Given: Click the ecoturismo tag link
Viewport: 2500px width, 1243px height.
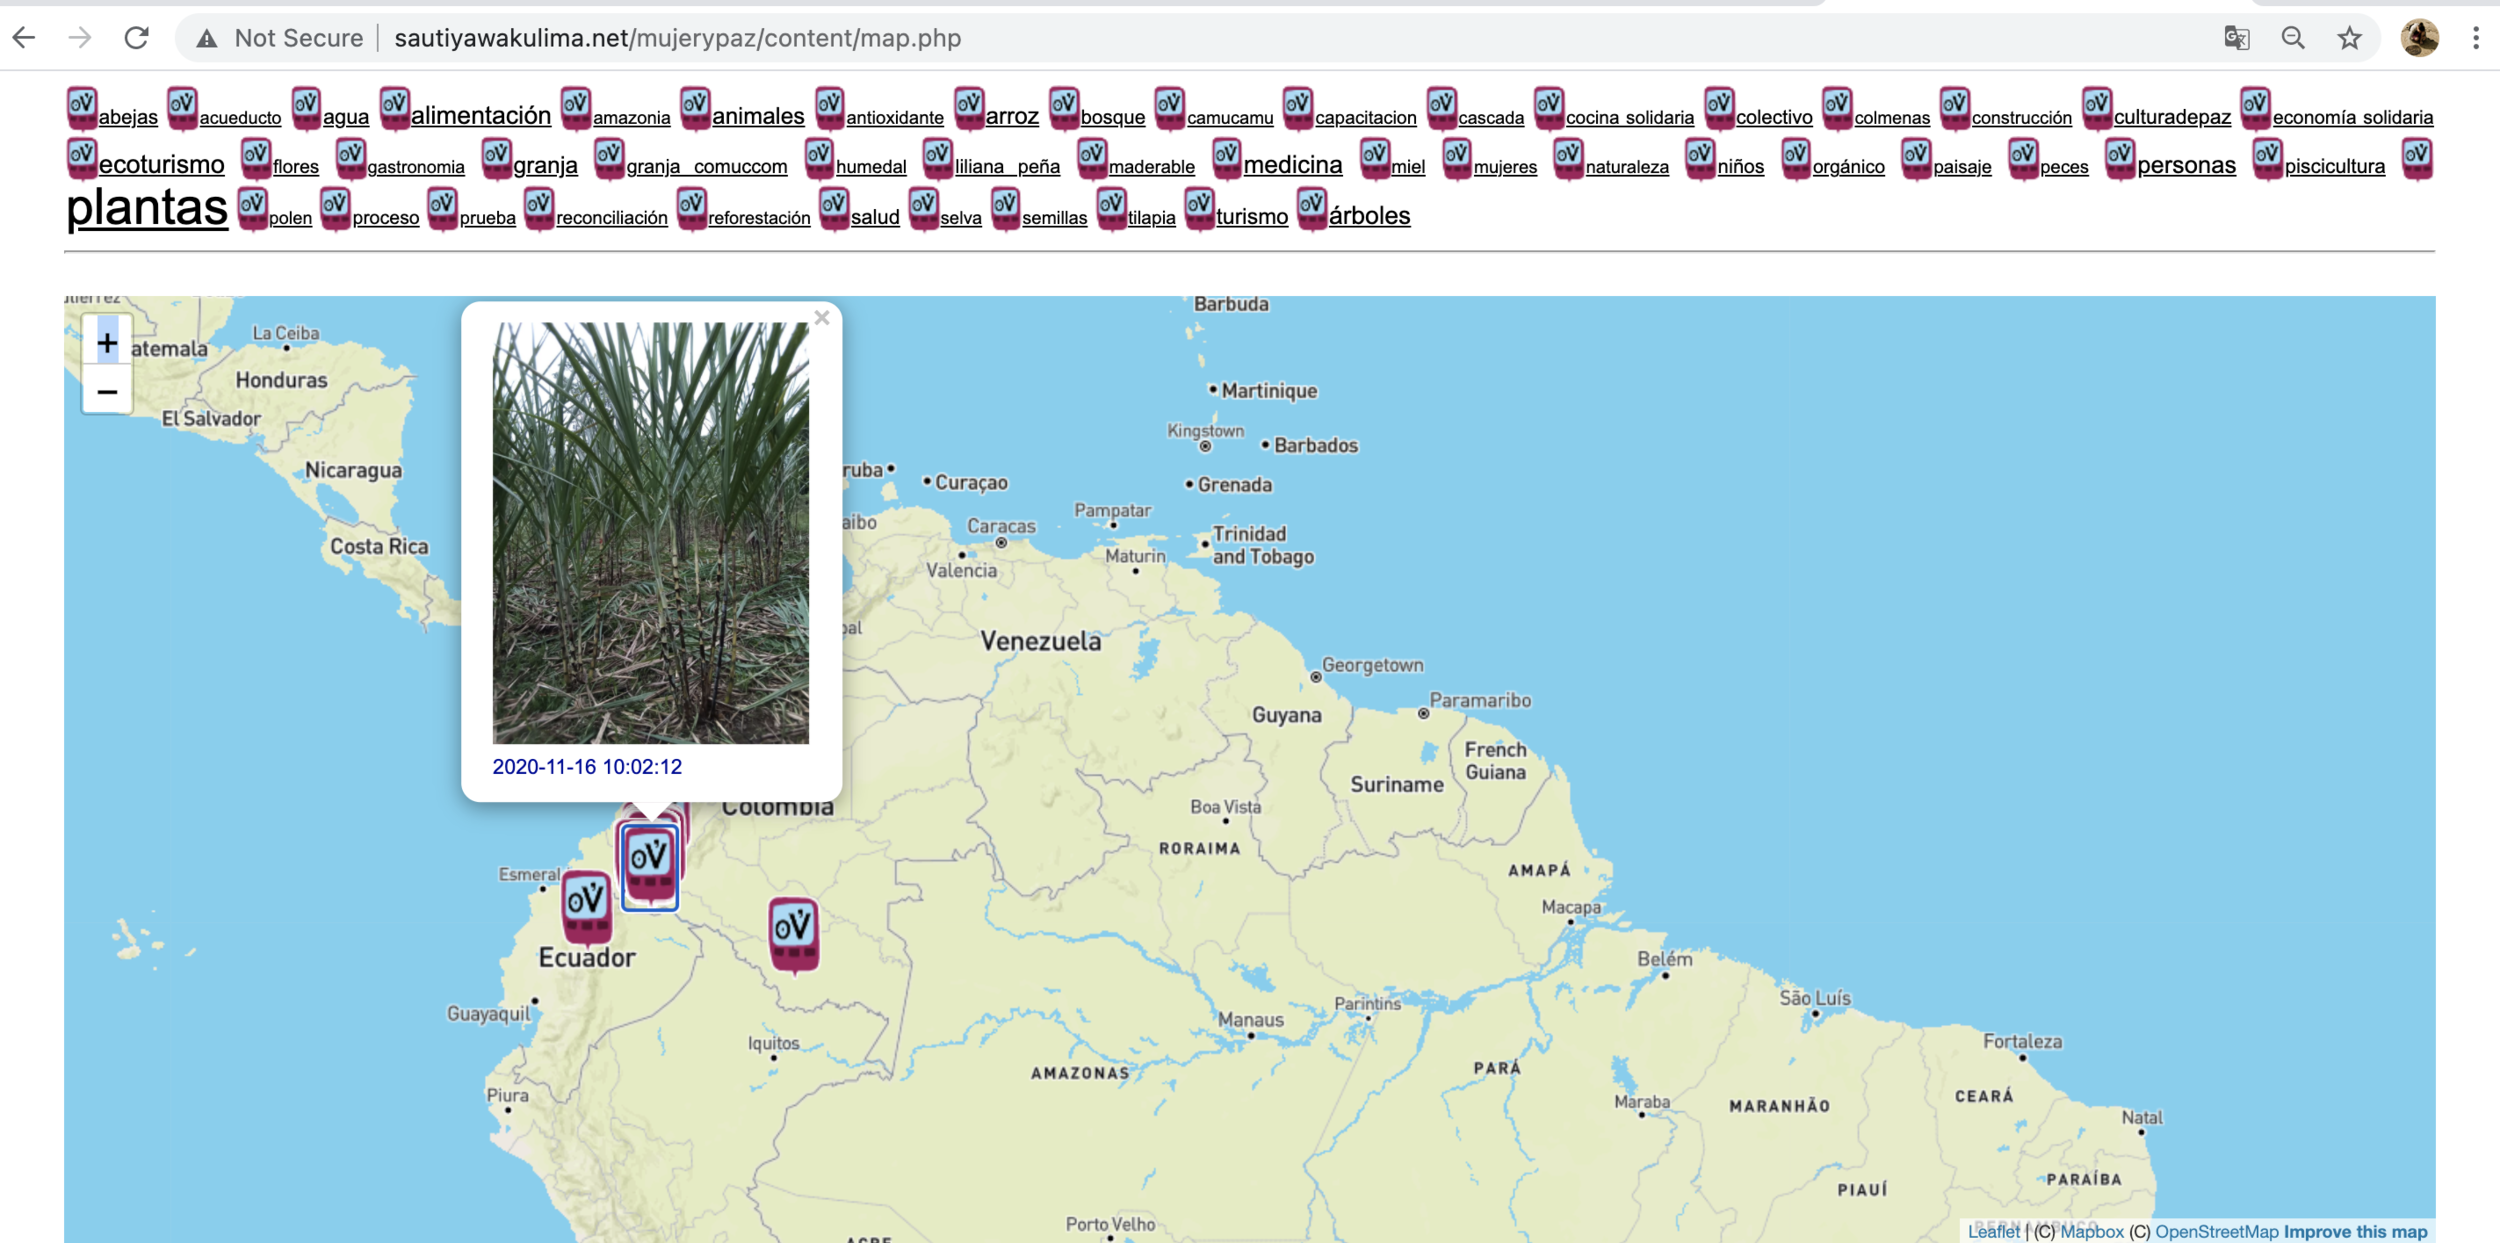Looking at the screenshot, I should 161,165.
